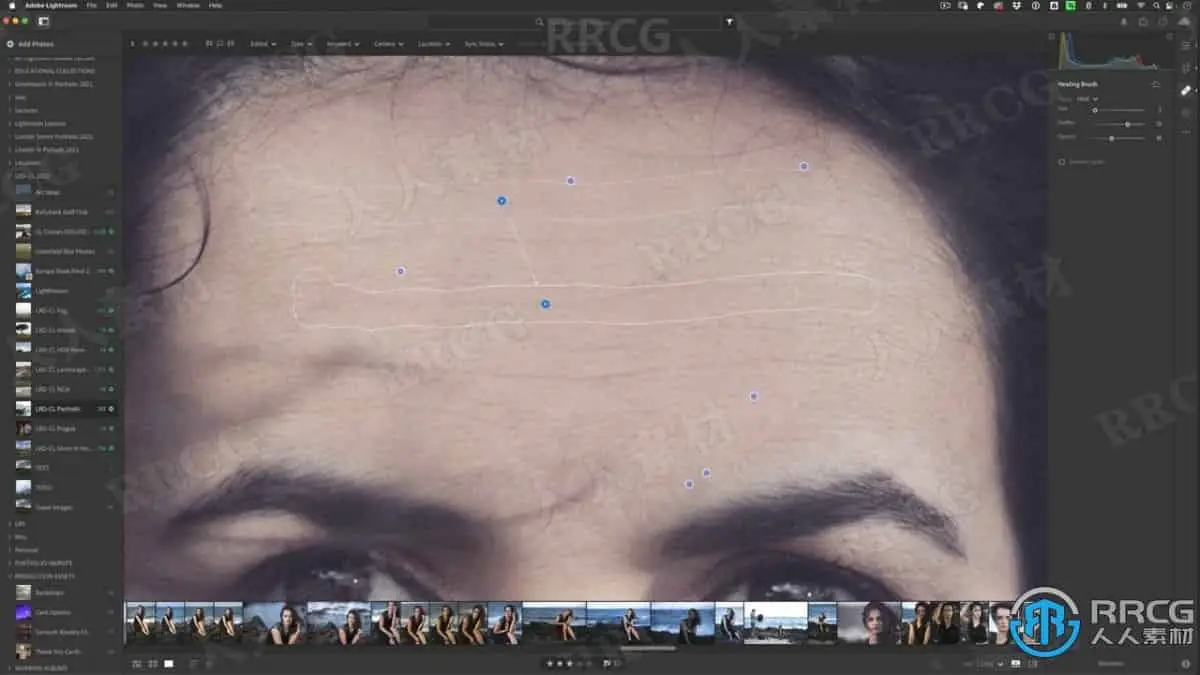
Task: Open the Camera filter dropdown
Action: (388, 44)
